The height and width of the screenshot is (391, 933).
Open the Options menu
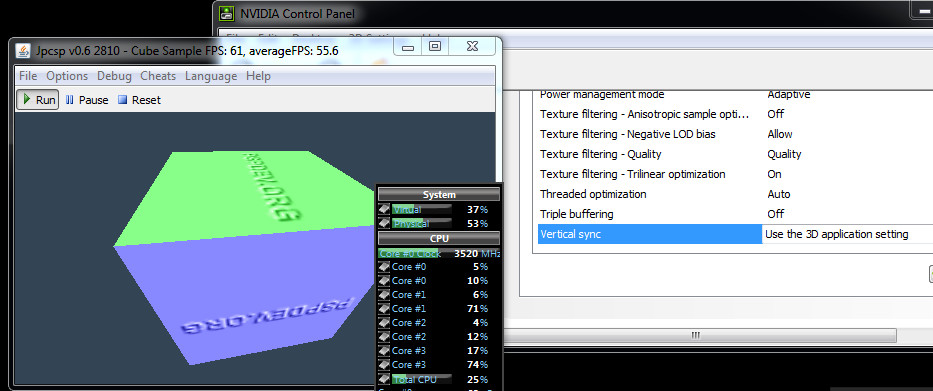pyautogui.click(x=67, y=76)
